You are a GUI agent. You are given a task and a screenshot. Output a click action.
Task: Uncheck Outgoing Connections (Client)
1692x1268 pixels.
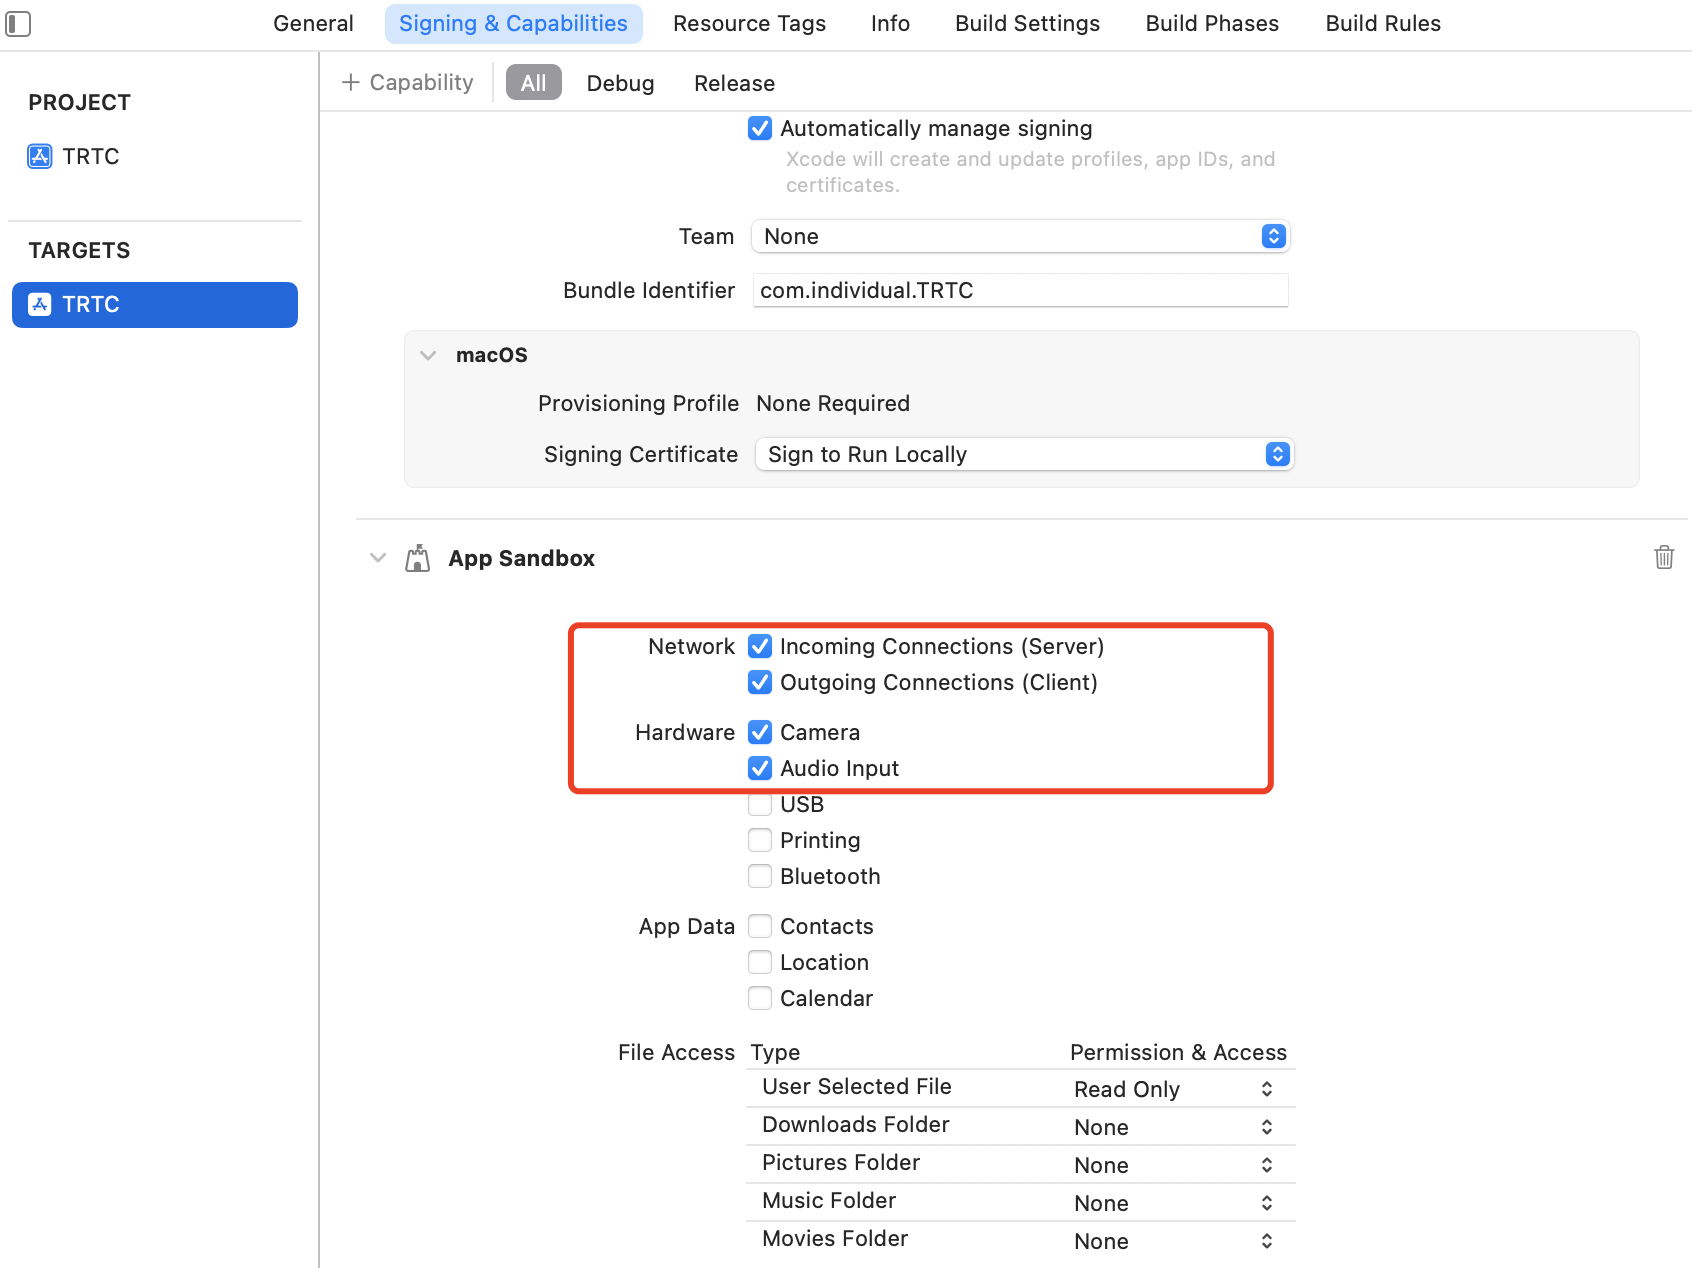(x=760, y=682)
